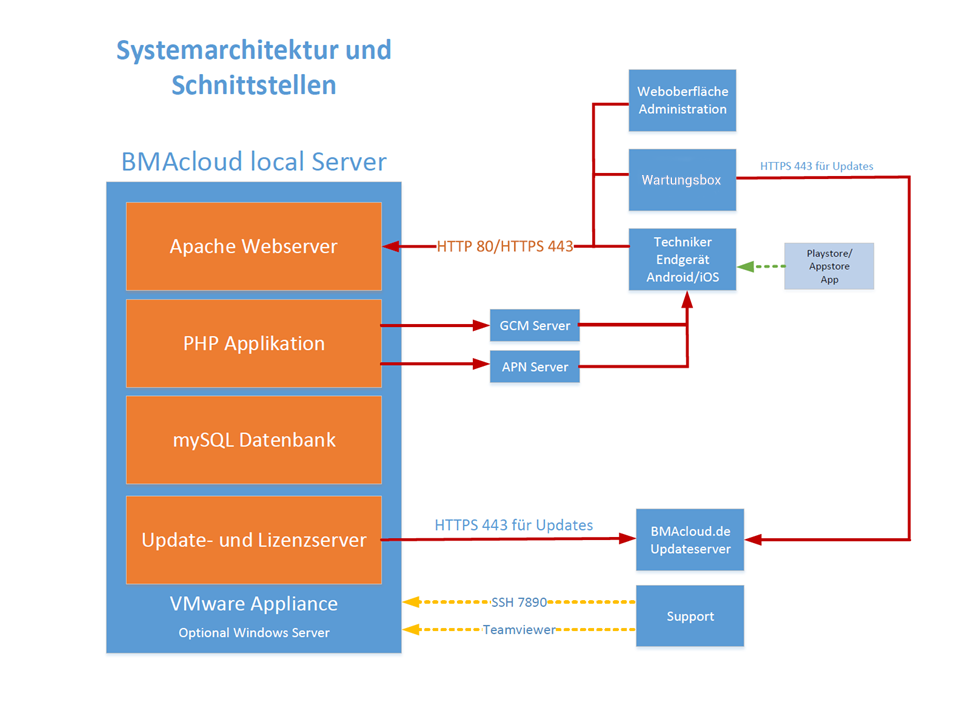Click the Weboberfläche Administration box
This screenshot has height=714, width=964.
682,100
